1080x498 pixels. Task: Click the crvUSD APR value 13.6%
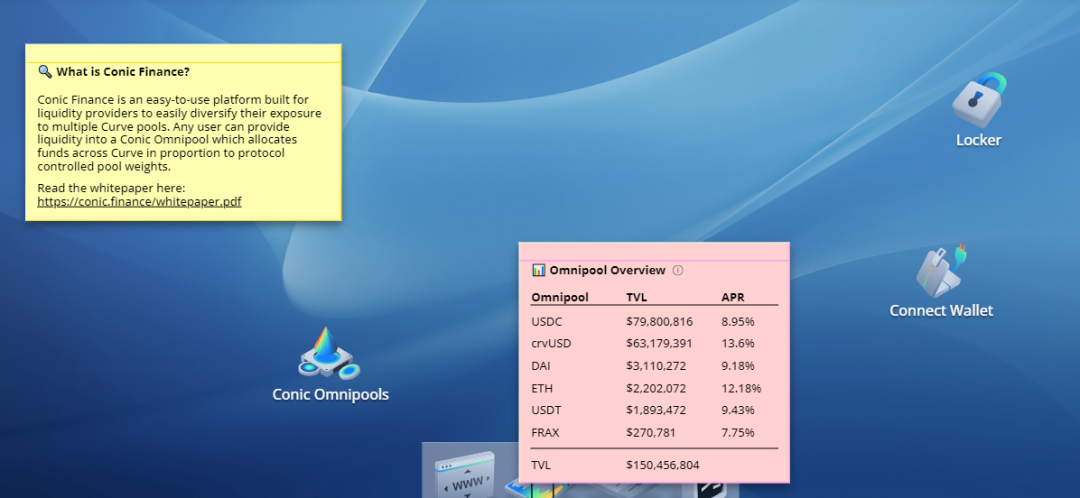(738, 343)
